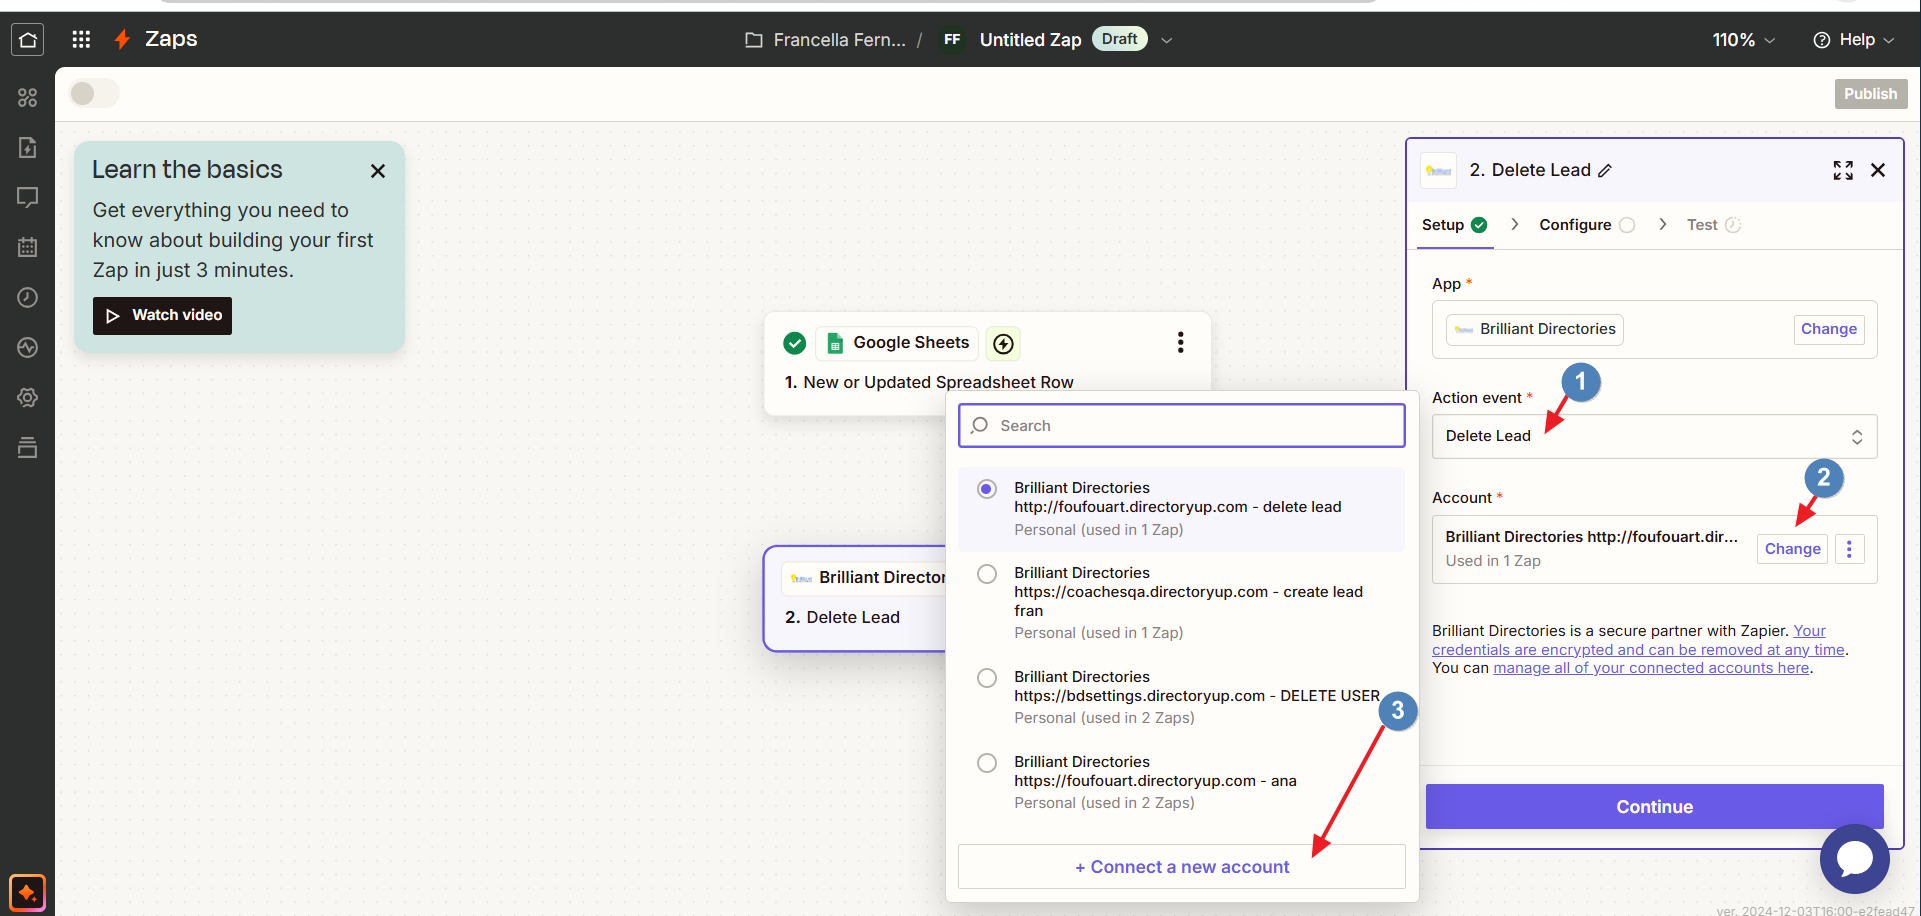Viewport: 1921px width, 916px height.
Task: Select the bdsettings DELETE USER account
Action: coord(1181,697)
